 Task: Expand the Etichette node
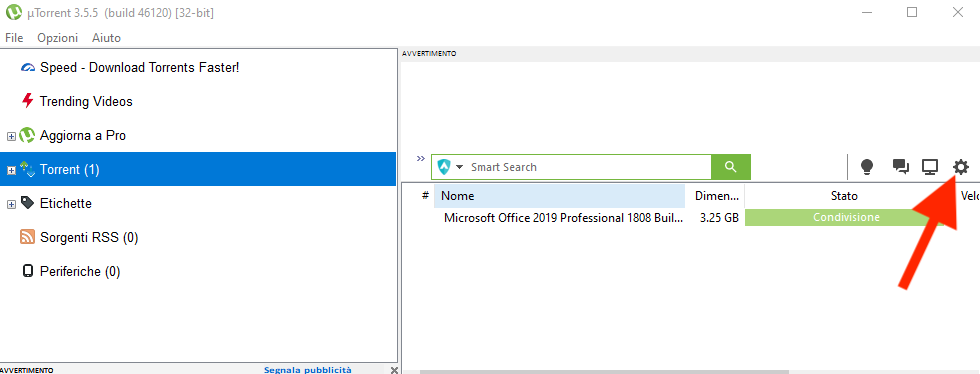[x=11, y=204]
